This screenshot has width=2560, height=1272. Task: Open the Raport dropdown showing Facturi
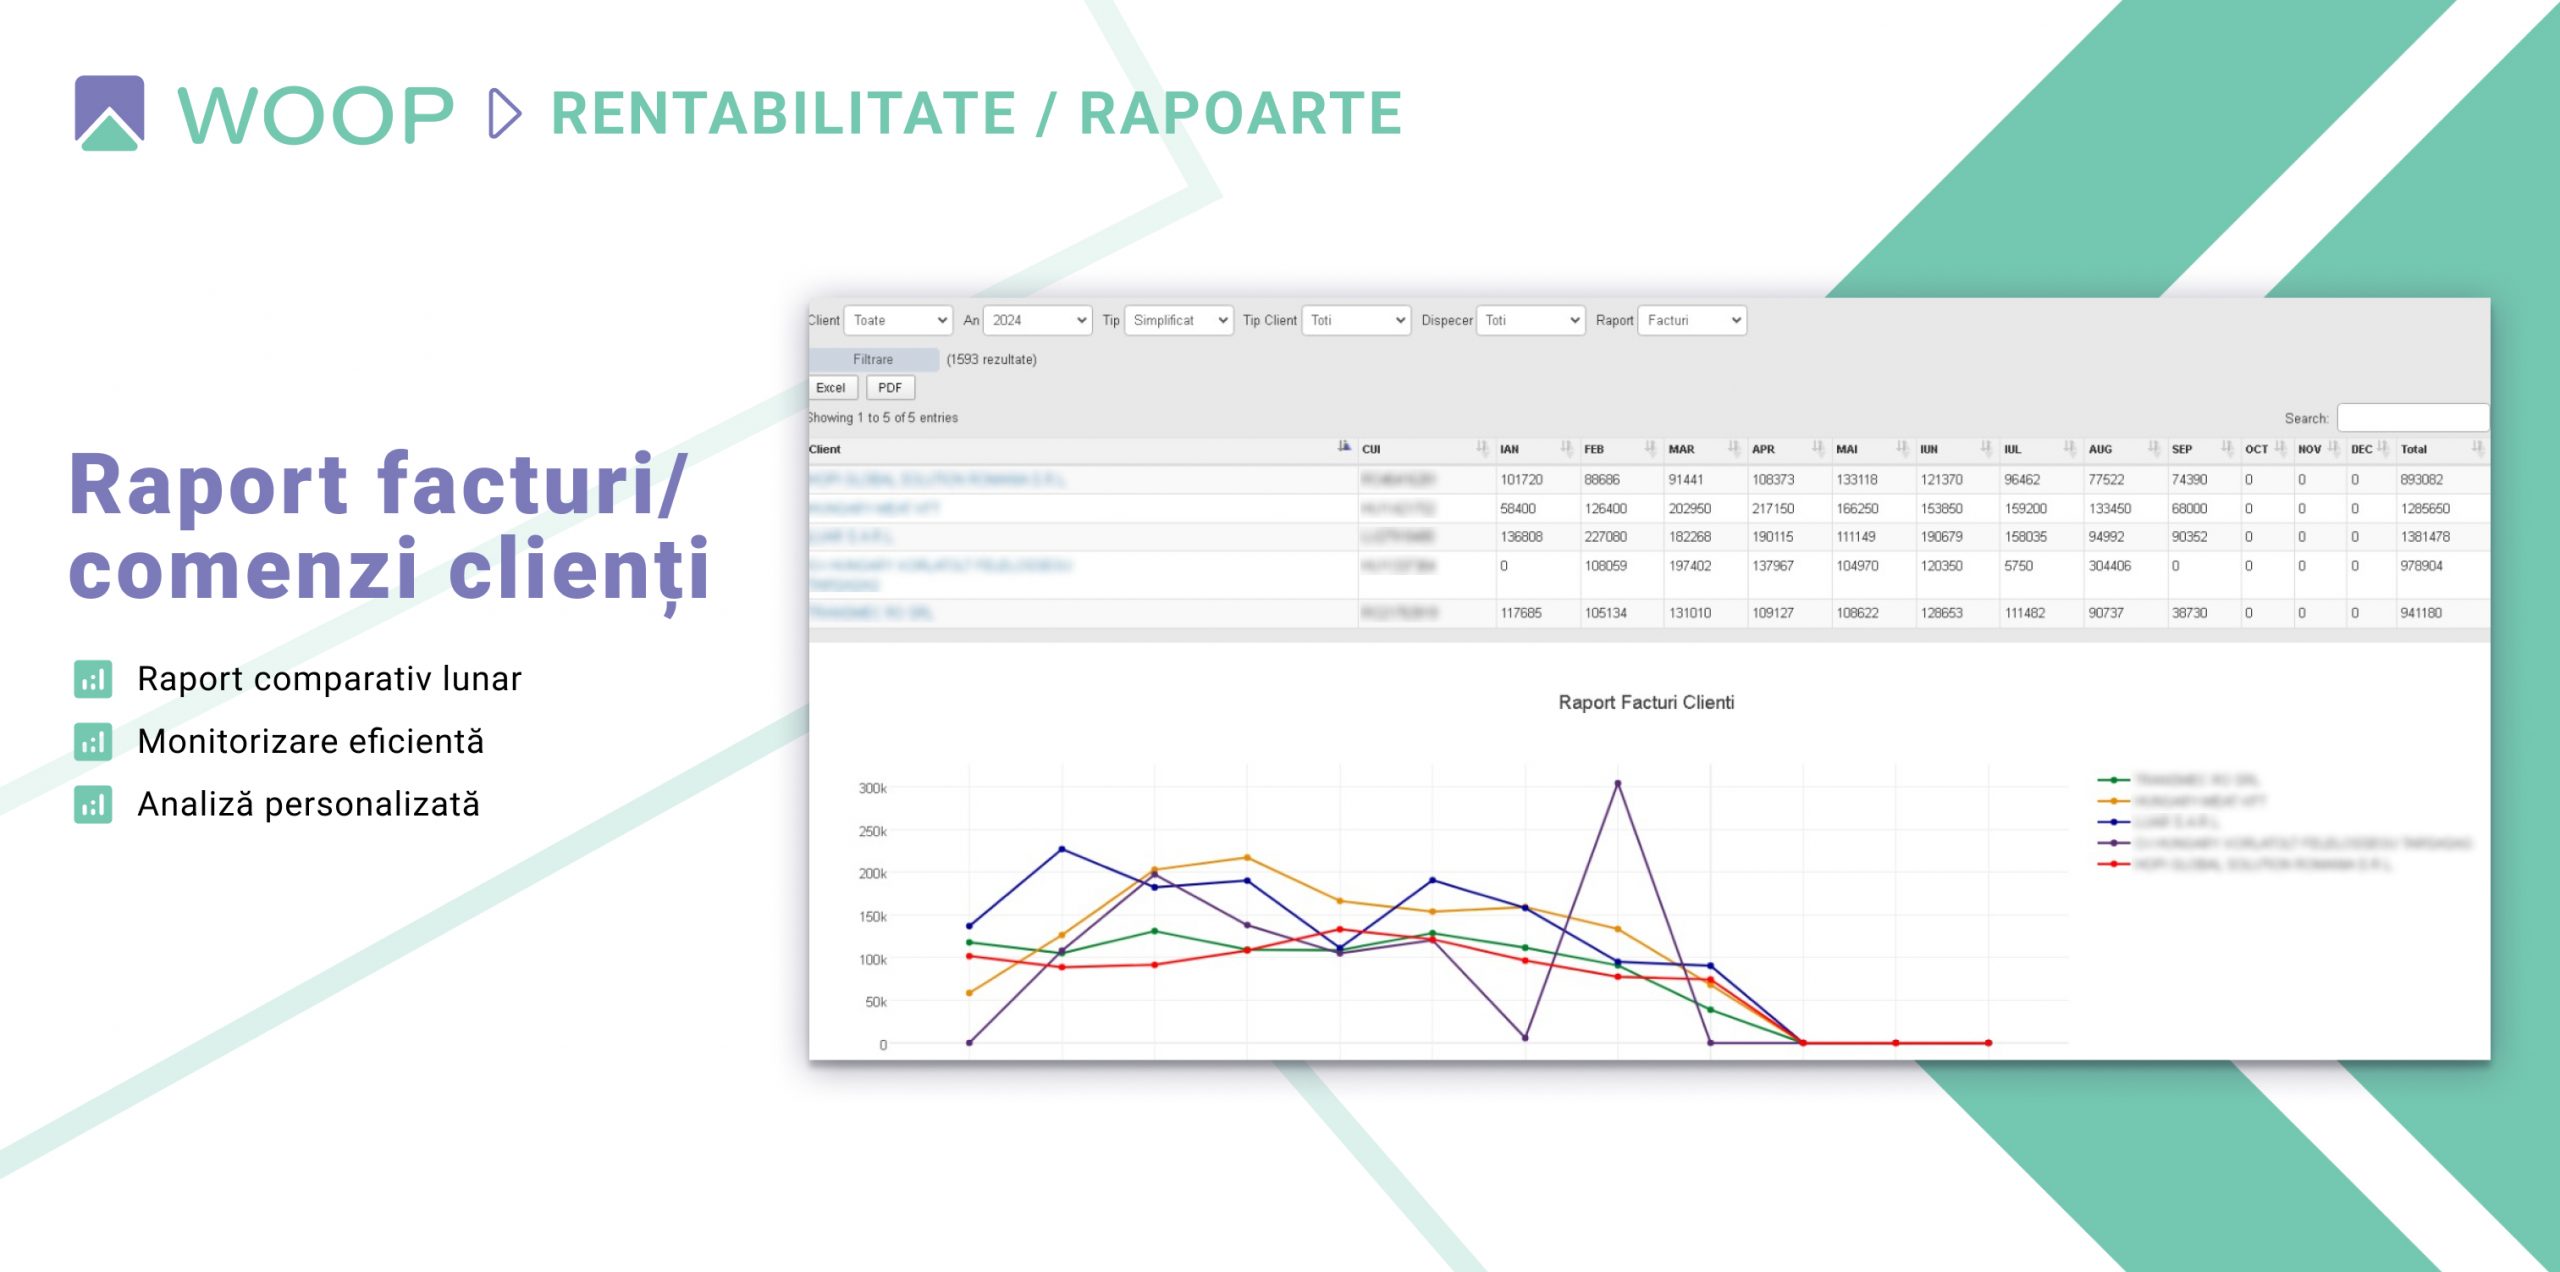click(1692, 320)
